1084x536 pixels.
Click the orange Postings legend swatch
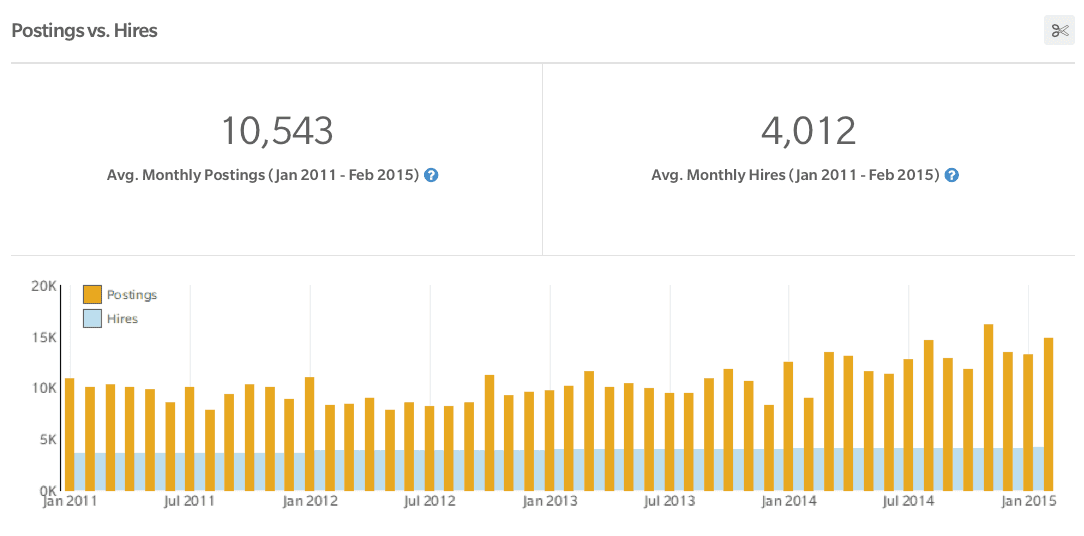[x=93, y=295]
